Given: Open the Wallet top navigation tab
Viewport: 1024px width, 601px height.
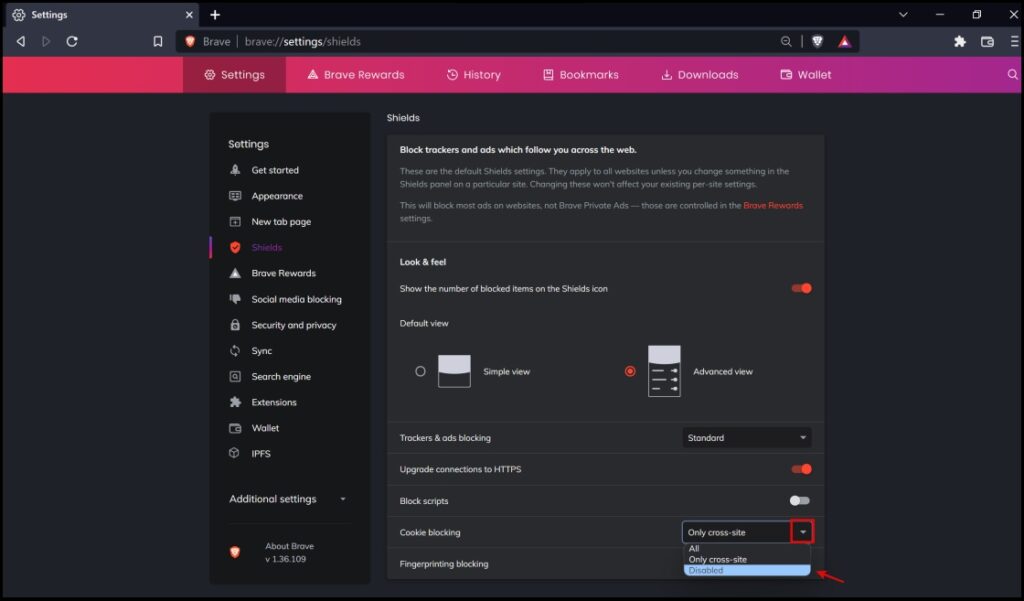Looking at the screenshot, I should tap(805, 74).
